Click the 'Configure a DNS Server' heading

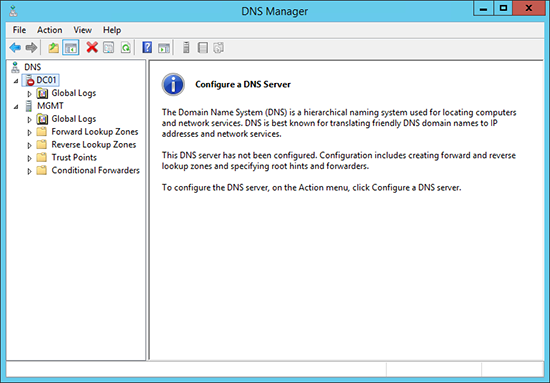tap(243, 85)
